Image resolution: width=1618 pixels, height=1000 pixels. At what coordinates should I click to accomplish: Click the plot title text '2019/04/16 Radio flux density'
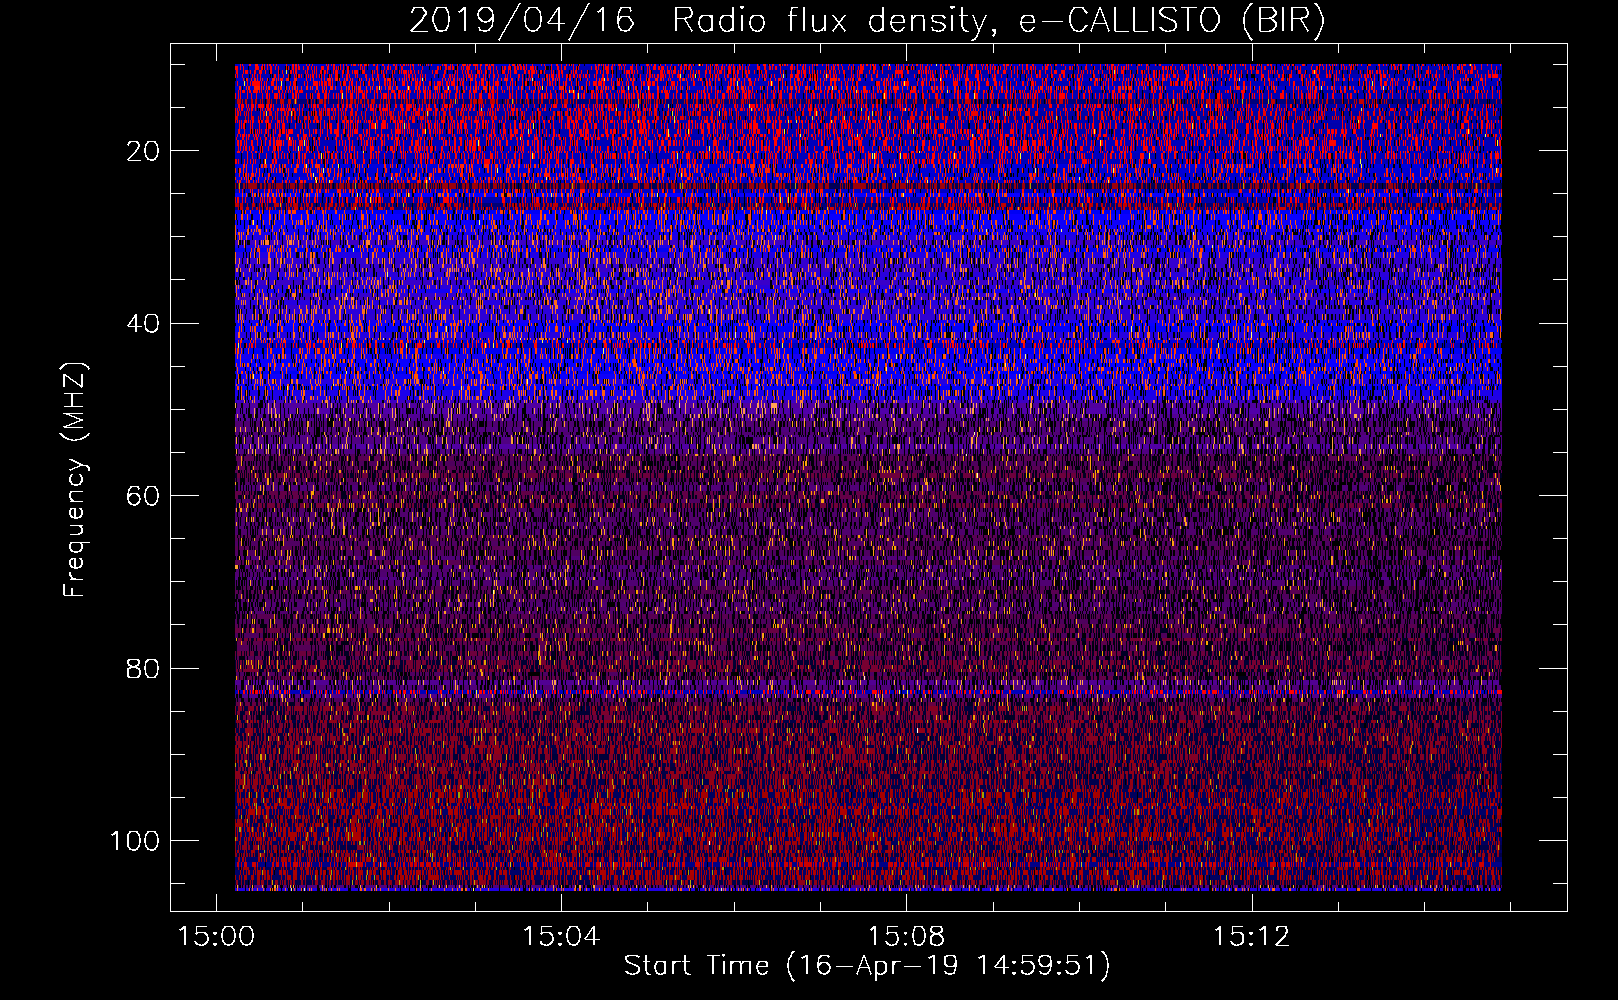[698, 21]
